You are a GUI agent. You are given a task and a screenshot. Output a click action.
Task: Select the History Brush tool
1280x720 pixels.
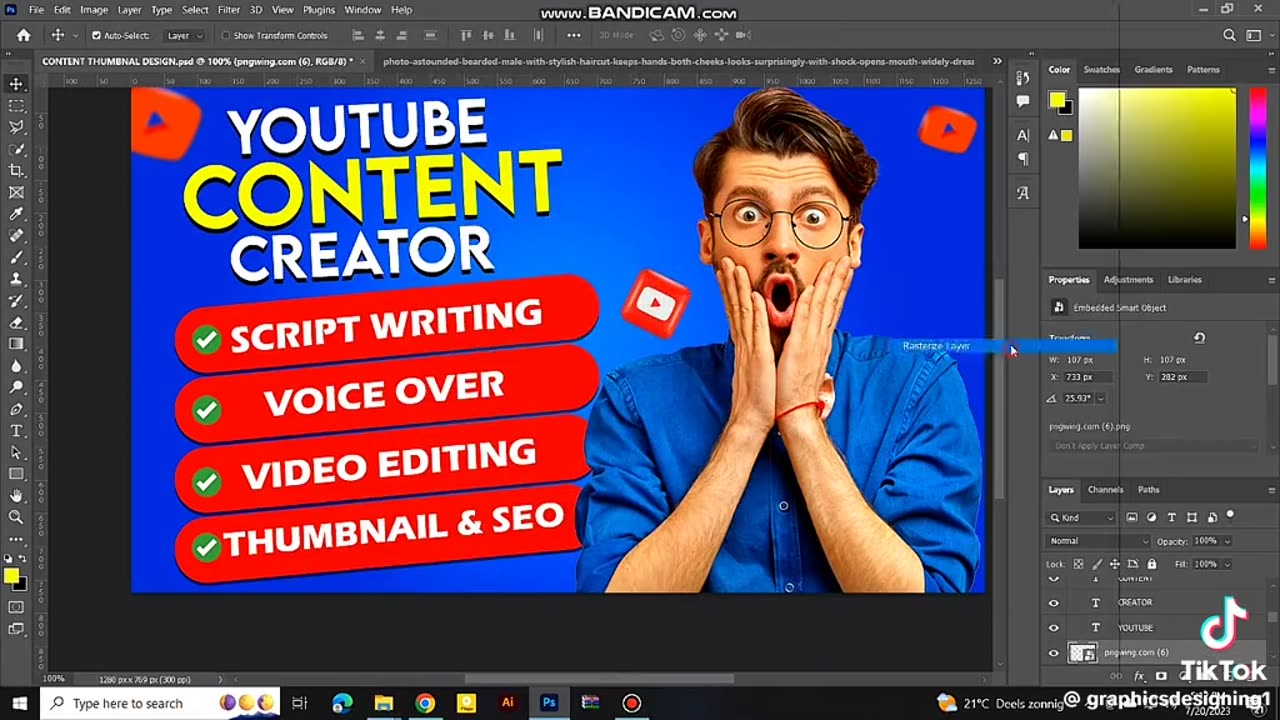pyautogui.click(x=16, y=301)
